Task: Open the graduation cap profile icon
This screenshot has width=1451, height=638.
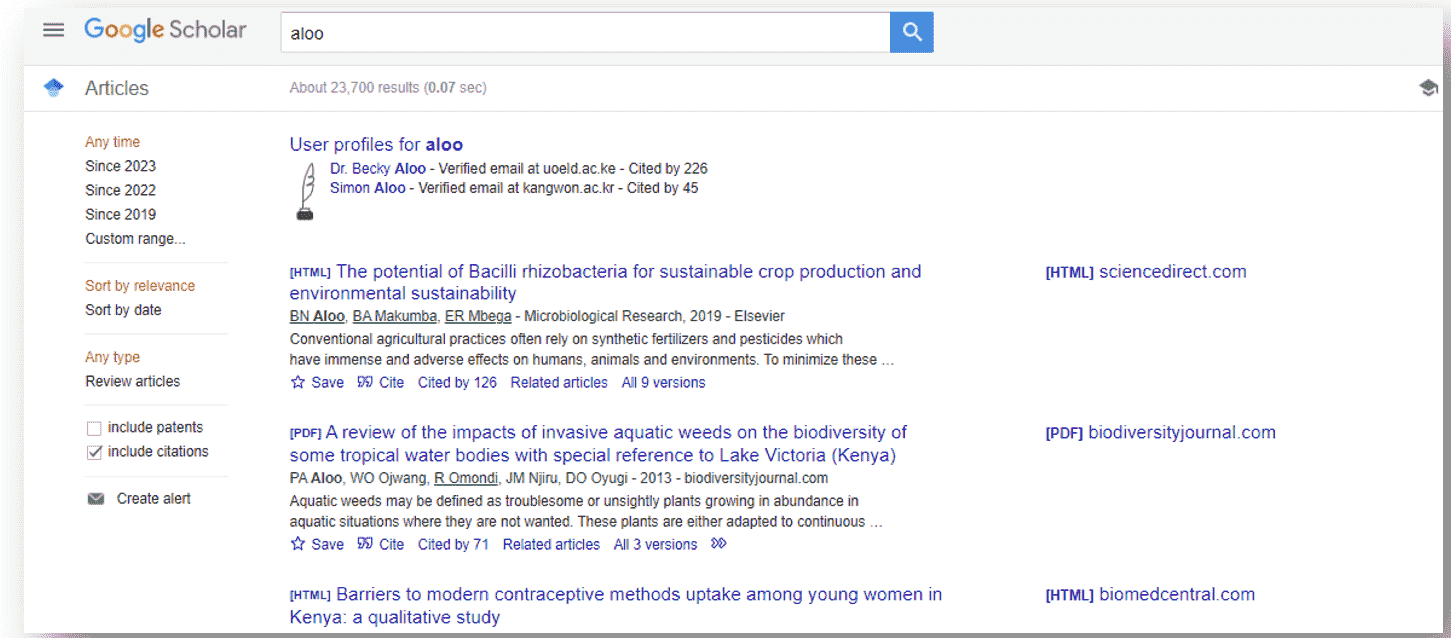Action: (1429, 88)
